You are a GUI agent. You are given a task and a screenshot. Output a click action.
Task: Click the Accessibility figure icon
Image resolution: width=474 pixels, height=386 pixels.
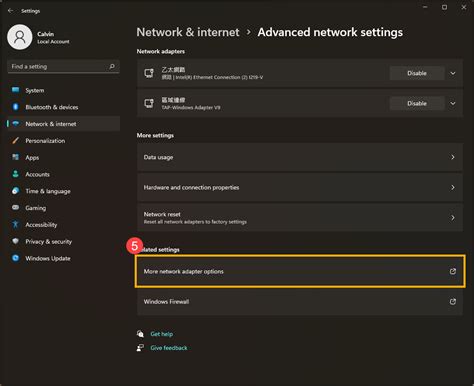click(x=15, y=224)
